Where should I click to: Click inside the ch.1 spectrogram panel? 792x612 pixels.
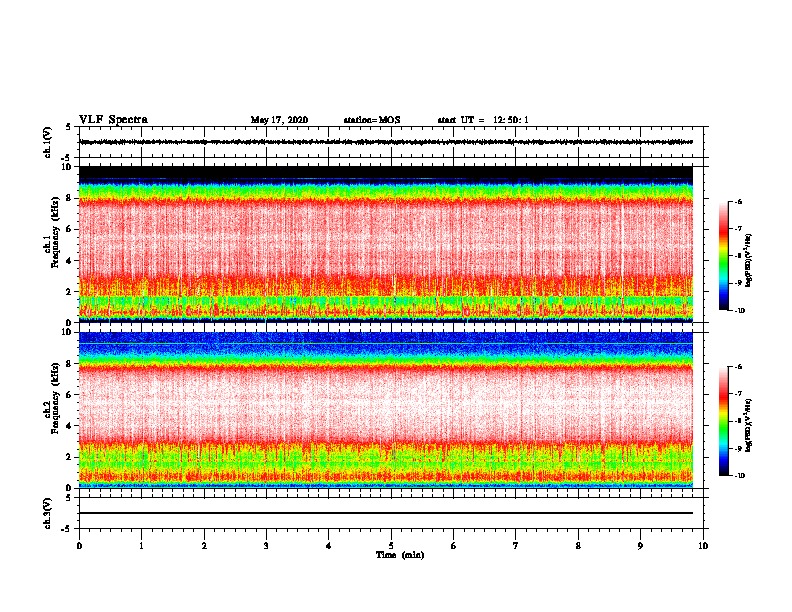click(386, 244)
